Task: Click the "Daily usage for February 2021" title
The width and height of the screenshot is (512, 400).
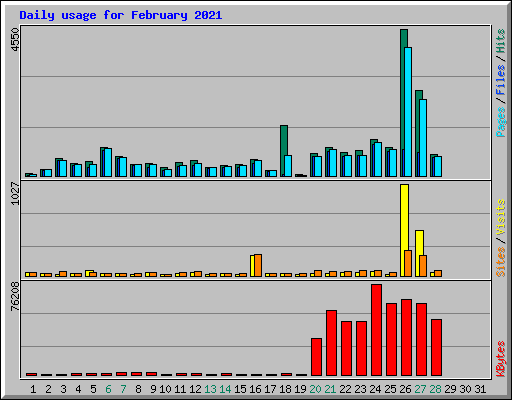Action: pos(121,15)
